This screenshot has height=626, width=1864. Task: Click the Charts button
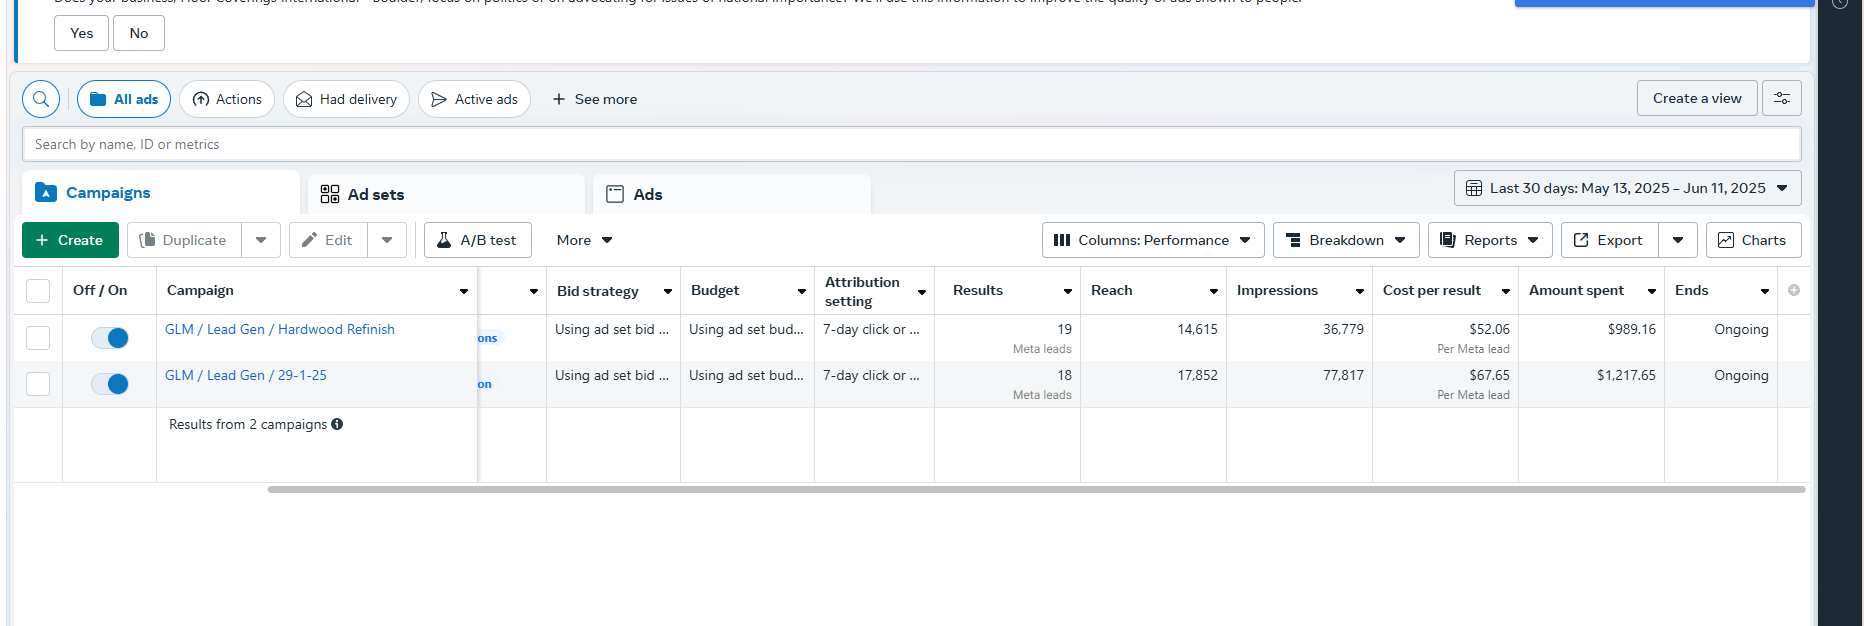click(x=1753, y=240)
